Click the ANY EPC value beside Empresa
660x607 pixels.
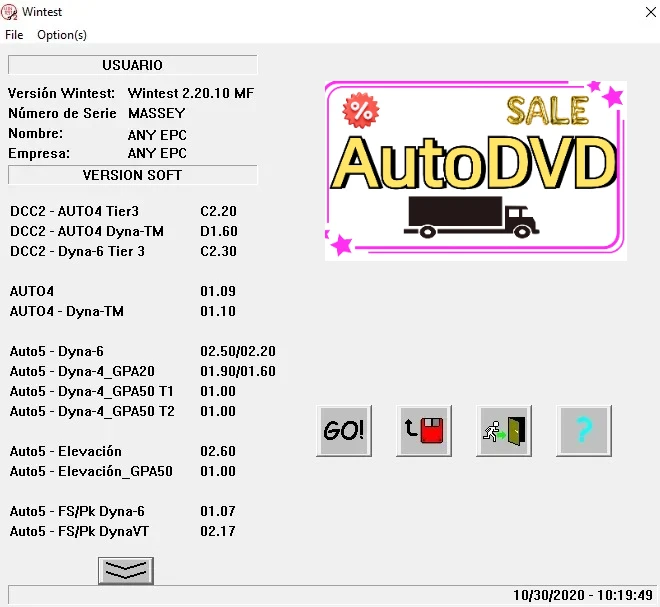pyautogui.click(x=157, y=153)
